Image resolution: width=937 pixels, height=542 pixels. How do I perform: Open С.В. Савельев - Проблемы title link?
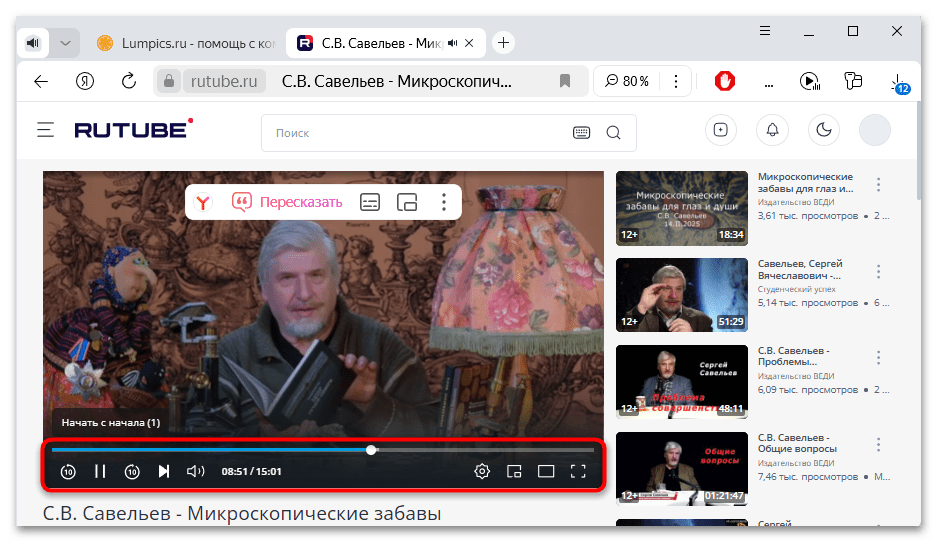(794, 356)
